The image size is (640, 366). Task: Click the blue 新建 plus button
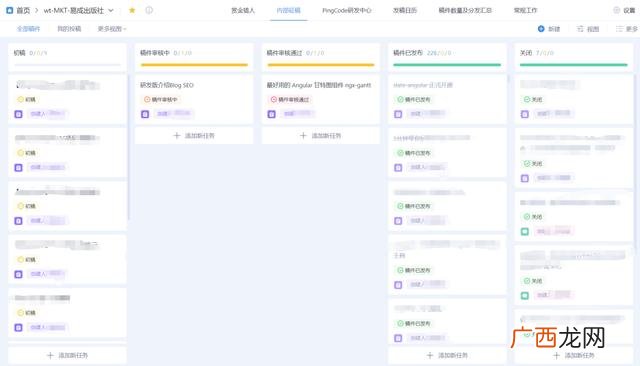point(549,29)
